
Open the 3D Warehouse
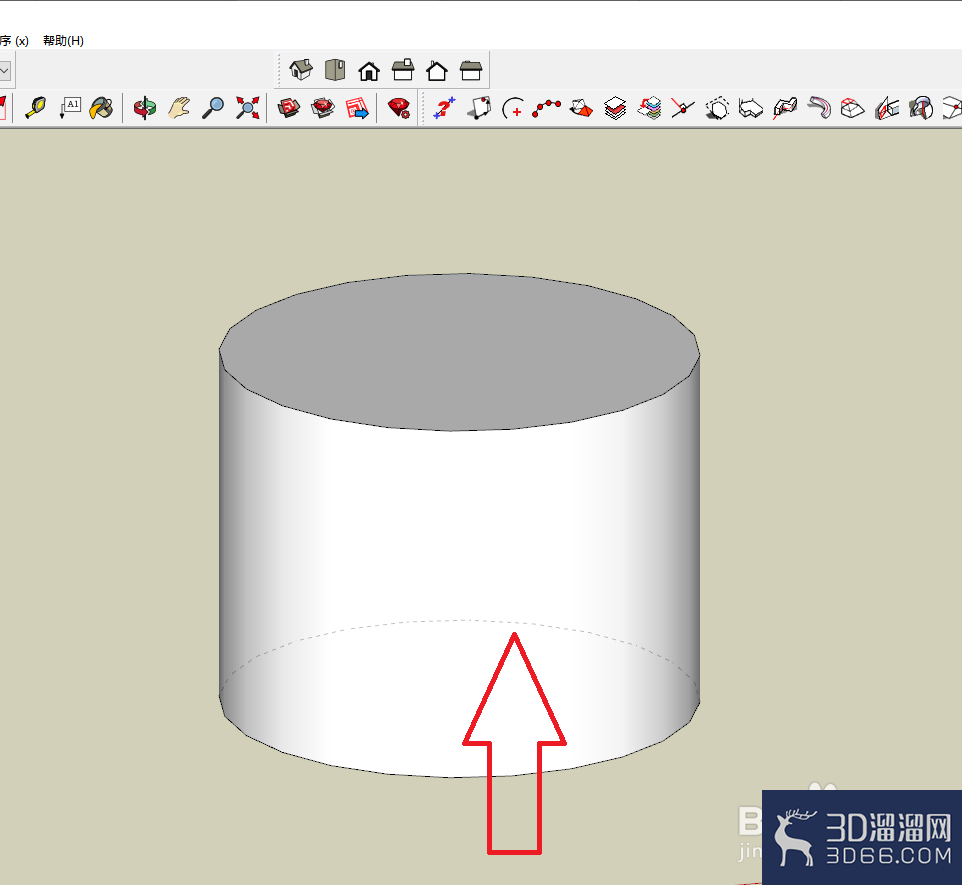(x=288, y=108)
